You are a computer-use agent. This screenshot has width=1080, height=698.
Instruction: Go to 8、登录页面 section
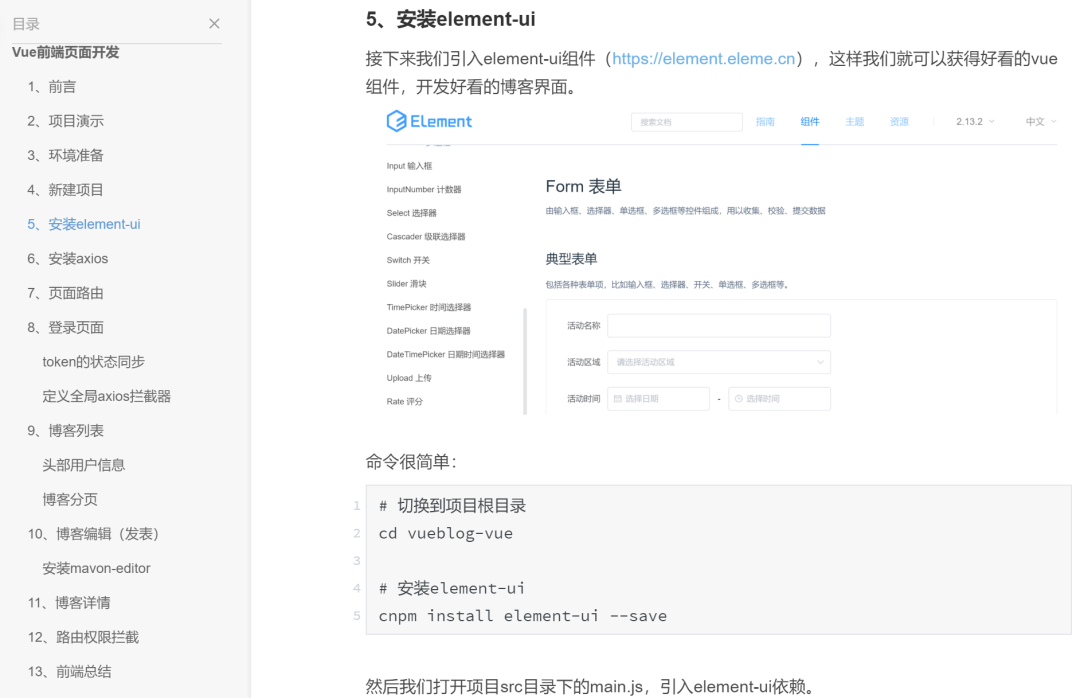[65, 328]
